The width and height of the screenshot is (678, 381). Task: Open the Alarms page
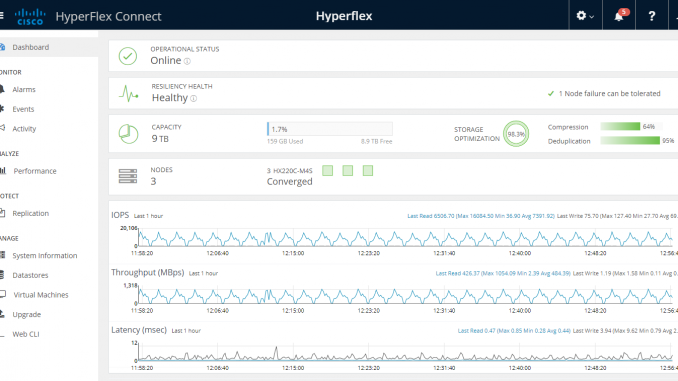point(24,90)
